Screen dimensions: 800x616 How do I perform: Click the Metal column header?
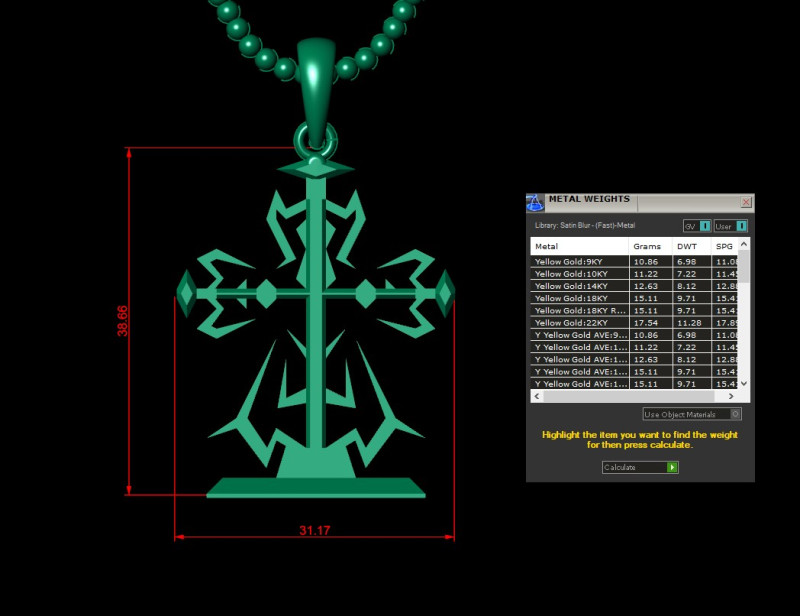(561, 246)
